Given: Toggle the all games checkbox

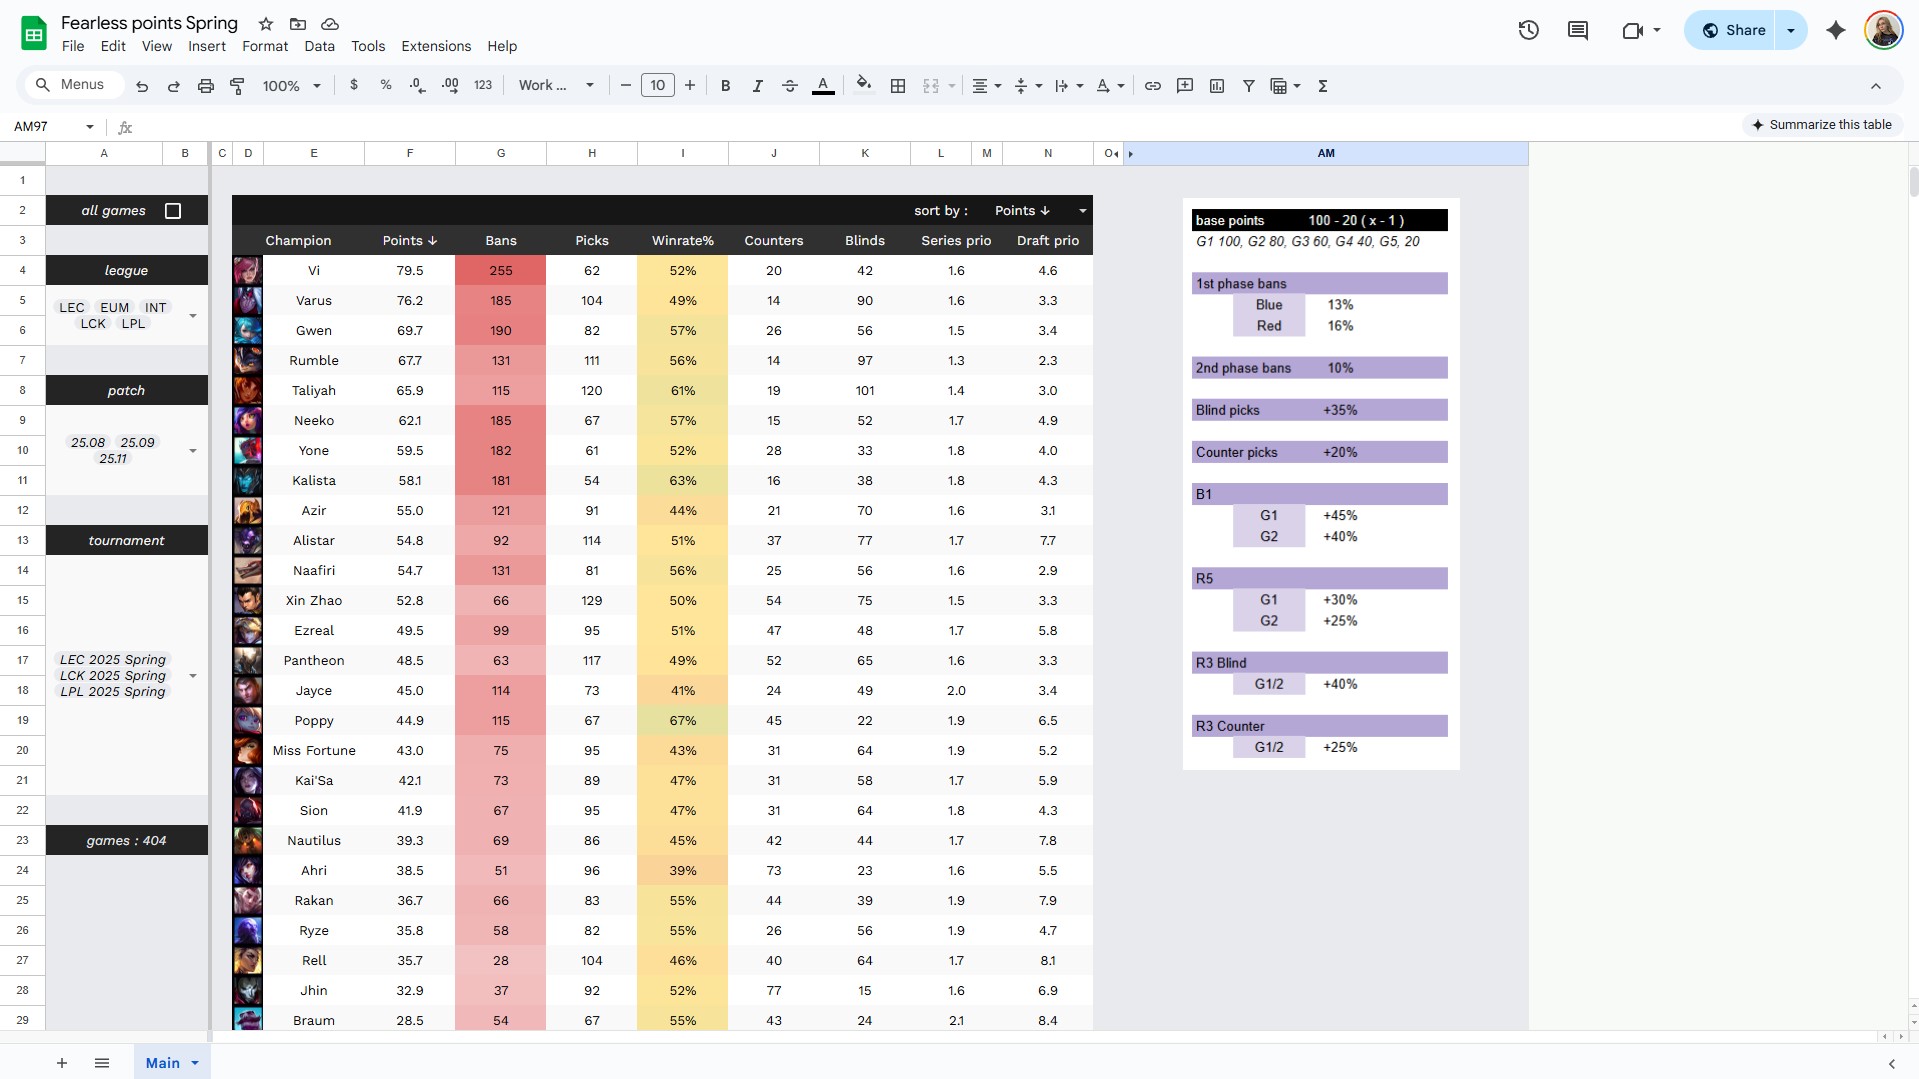Looking at the screenshot, I should pos(173,211).
